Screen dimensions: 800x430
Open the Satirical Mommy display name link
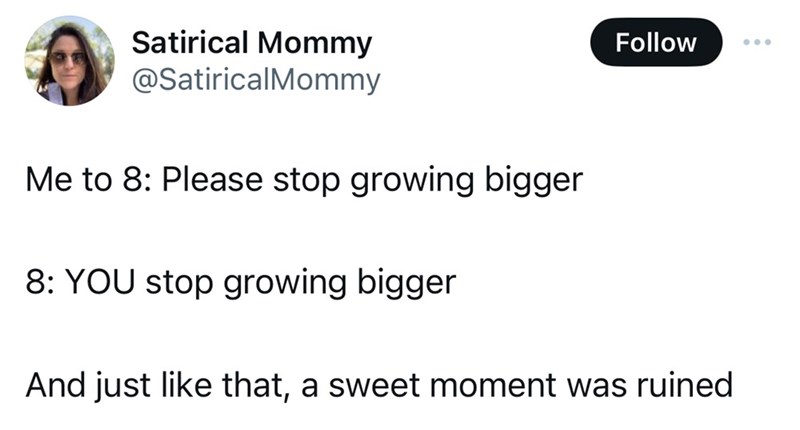pyautogui.click(x=251, y=43)
